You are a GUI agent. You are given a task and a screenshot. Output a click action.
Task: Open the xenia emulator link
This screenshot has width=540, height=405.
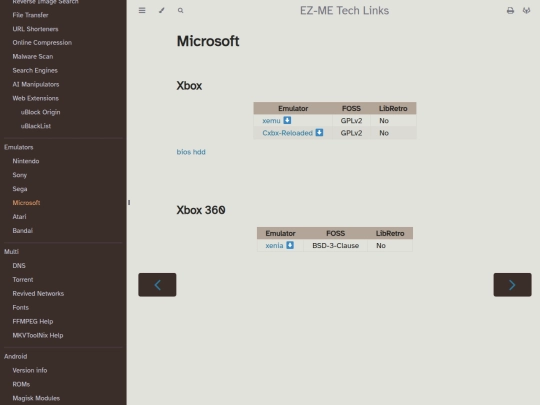pos(274,246)
